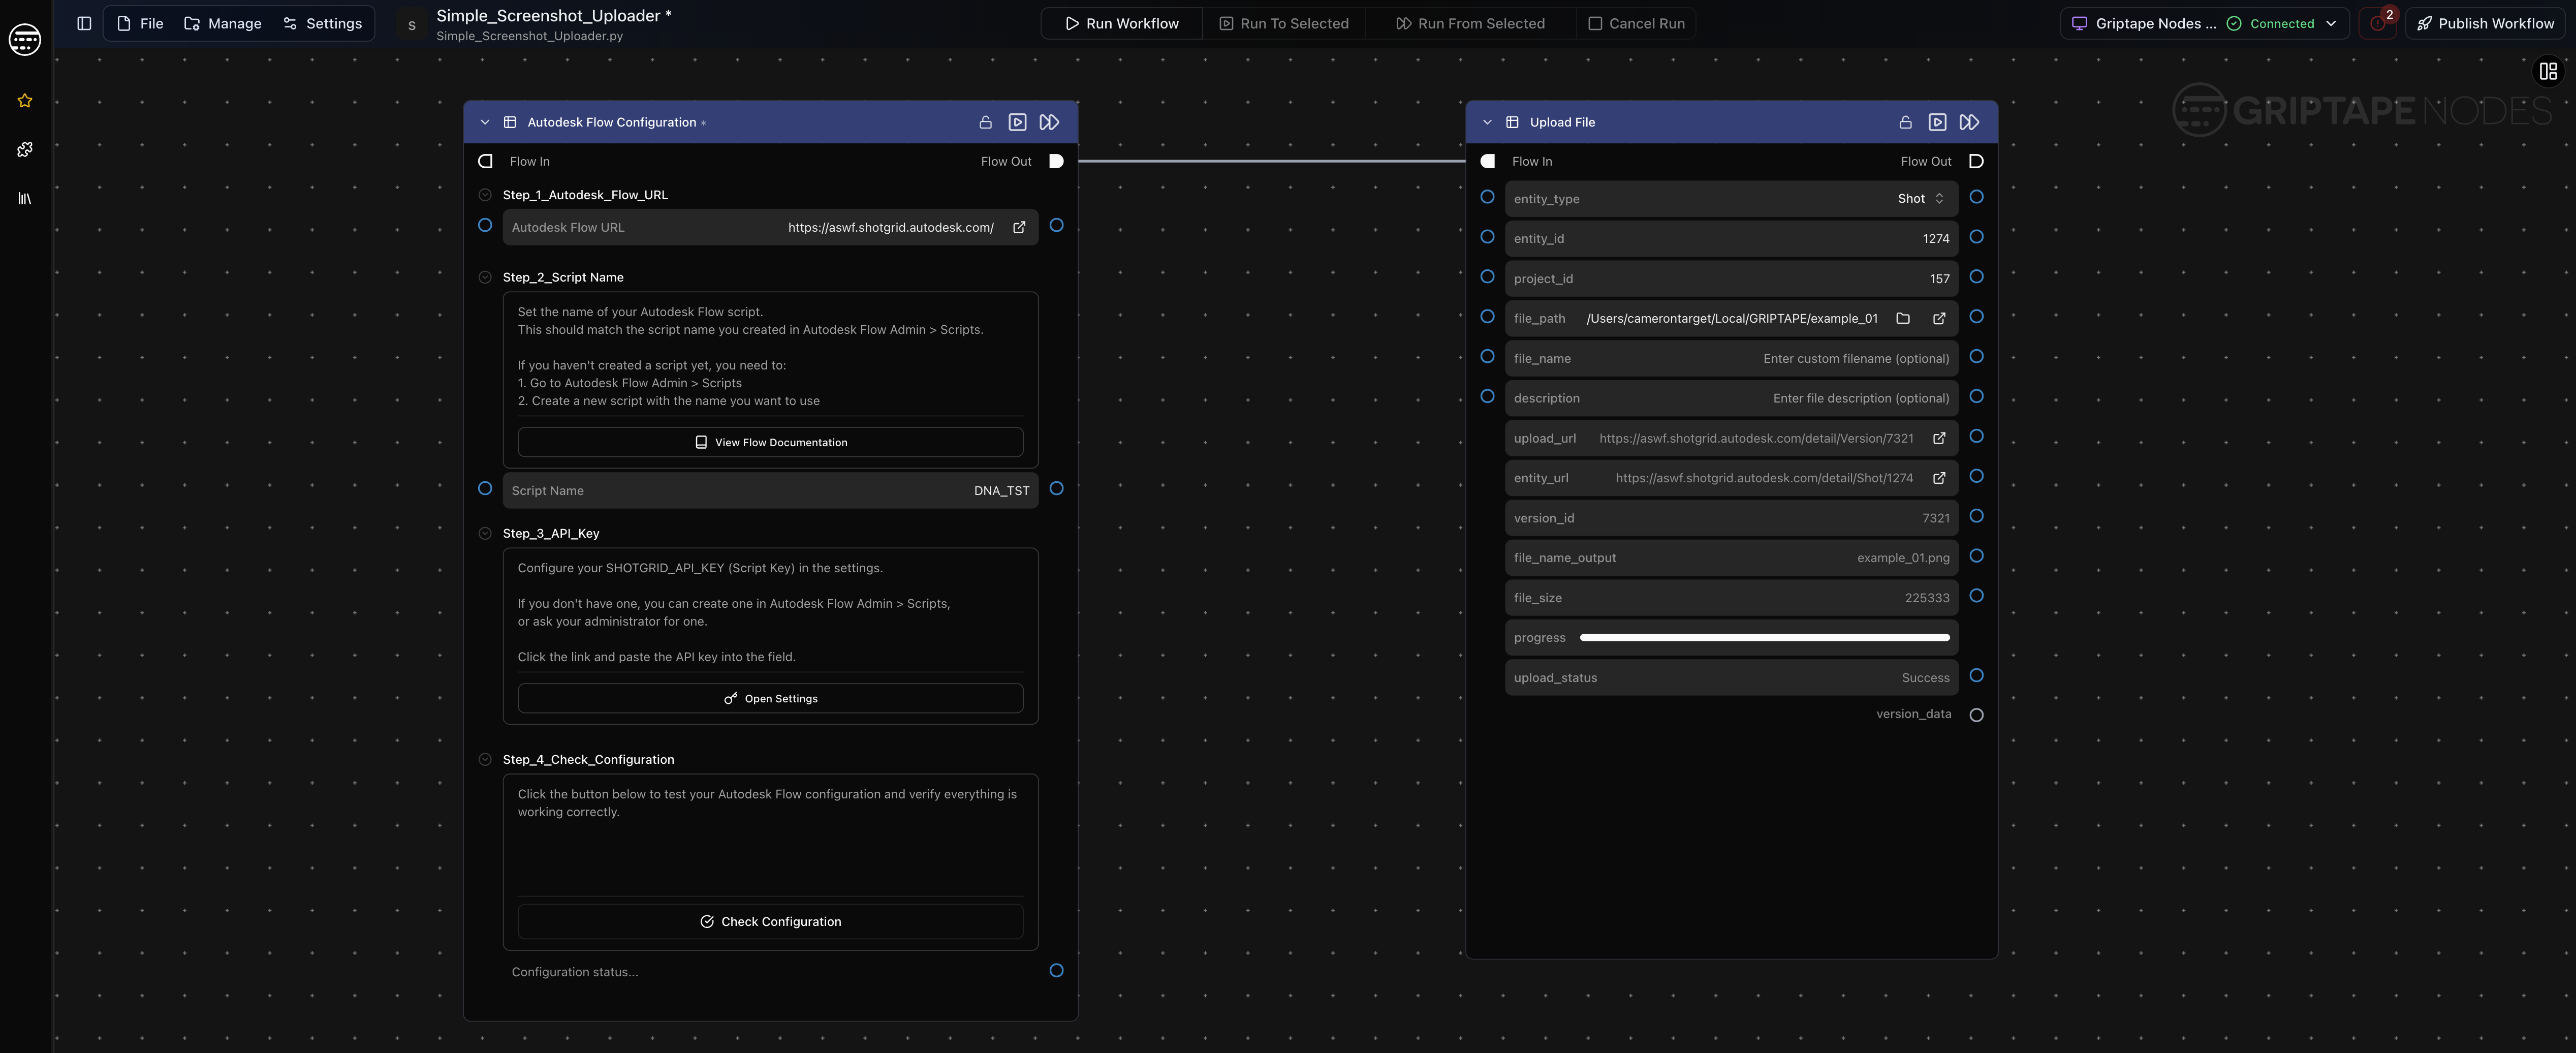Click Flow Out port on Autodesk Flow Configuration
The height and width of the screenshot is (1053, 2576).
point(1056,161)
